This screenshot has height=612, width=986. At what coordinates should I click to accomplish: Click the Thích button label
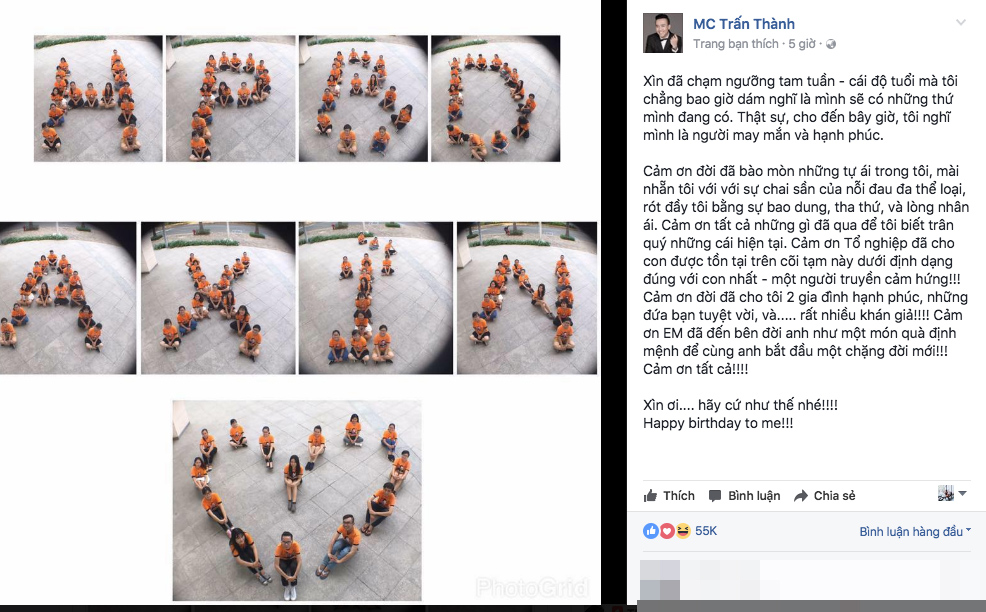[679, 496]
